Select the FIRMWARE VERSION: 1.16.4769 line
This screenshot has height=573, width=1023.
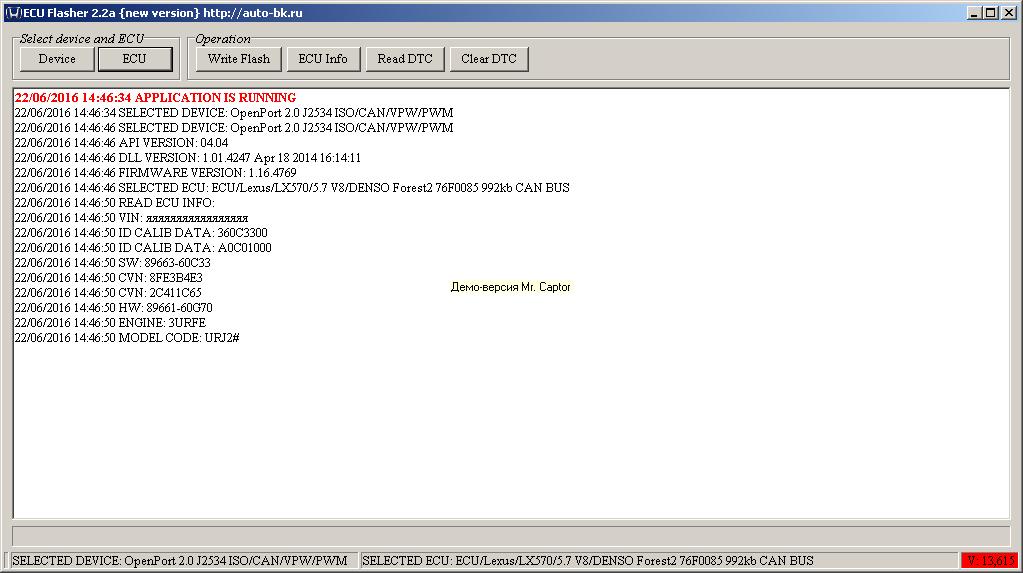(x=155, y=173)
